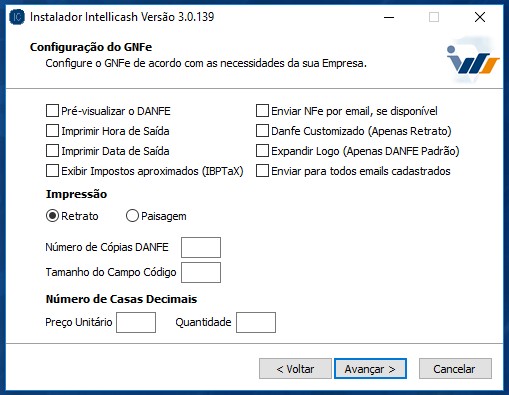Click the Intellicash installer icon in title bar

click(17, 17)
